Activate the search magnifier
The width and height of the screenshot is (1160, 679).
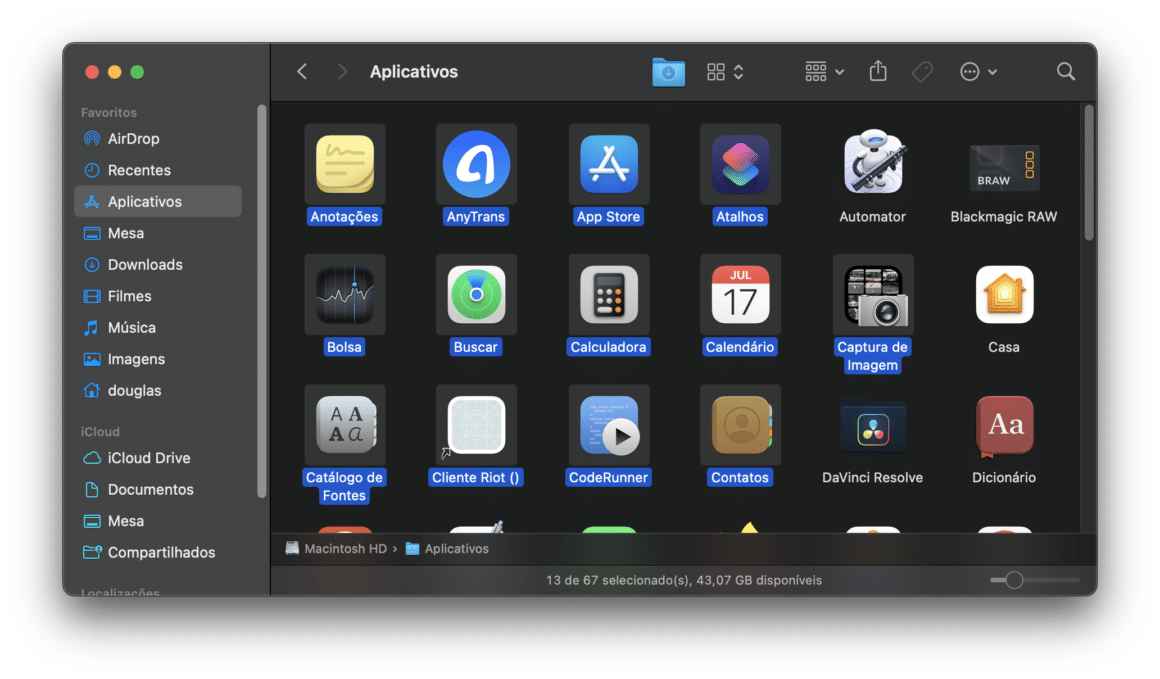coord(1065,71)
